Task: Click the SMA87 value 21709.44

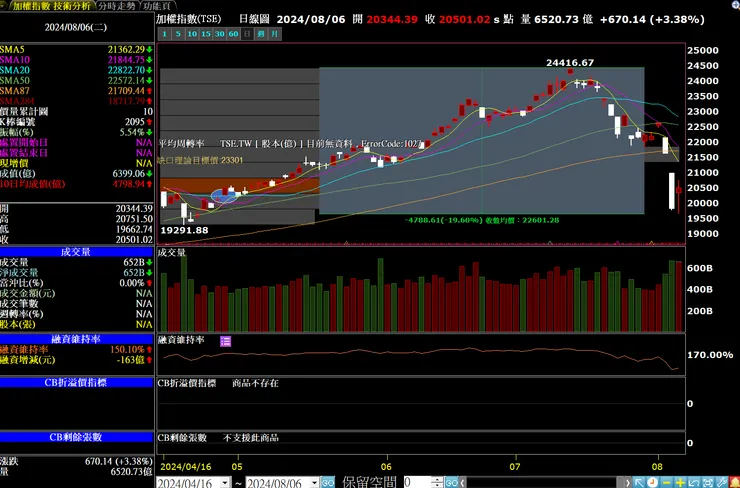Action: tap(126, 91)
